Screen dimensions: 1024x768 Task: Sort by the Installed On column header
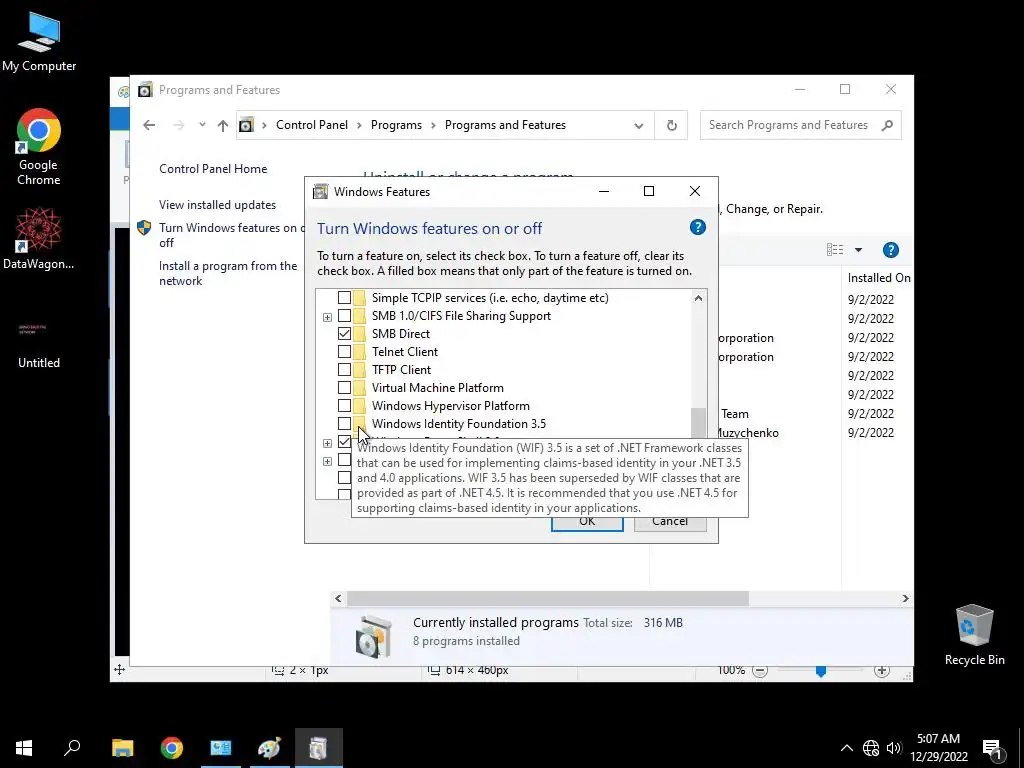pyautogui.click(x=878, y=278)
